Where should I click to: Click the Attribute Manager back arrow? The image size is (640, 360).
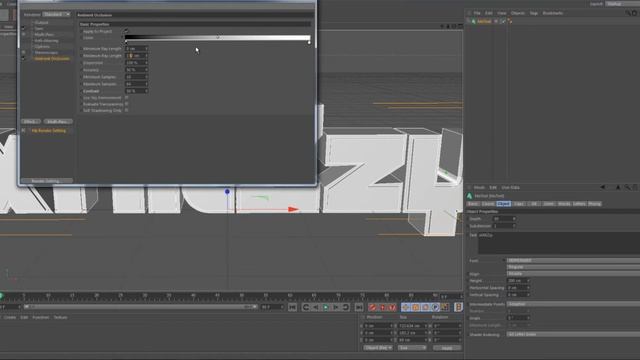click(602, 187)
